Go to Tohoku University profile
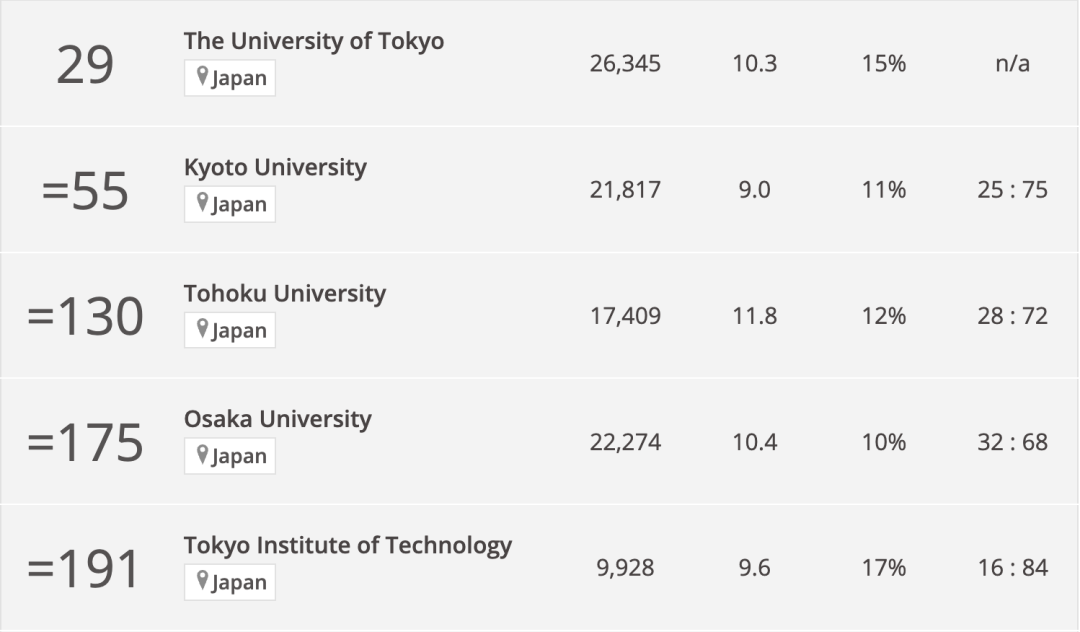The width and height of the screenshot is (1080, 632). tap(284, 293)
